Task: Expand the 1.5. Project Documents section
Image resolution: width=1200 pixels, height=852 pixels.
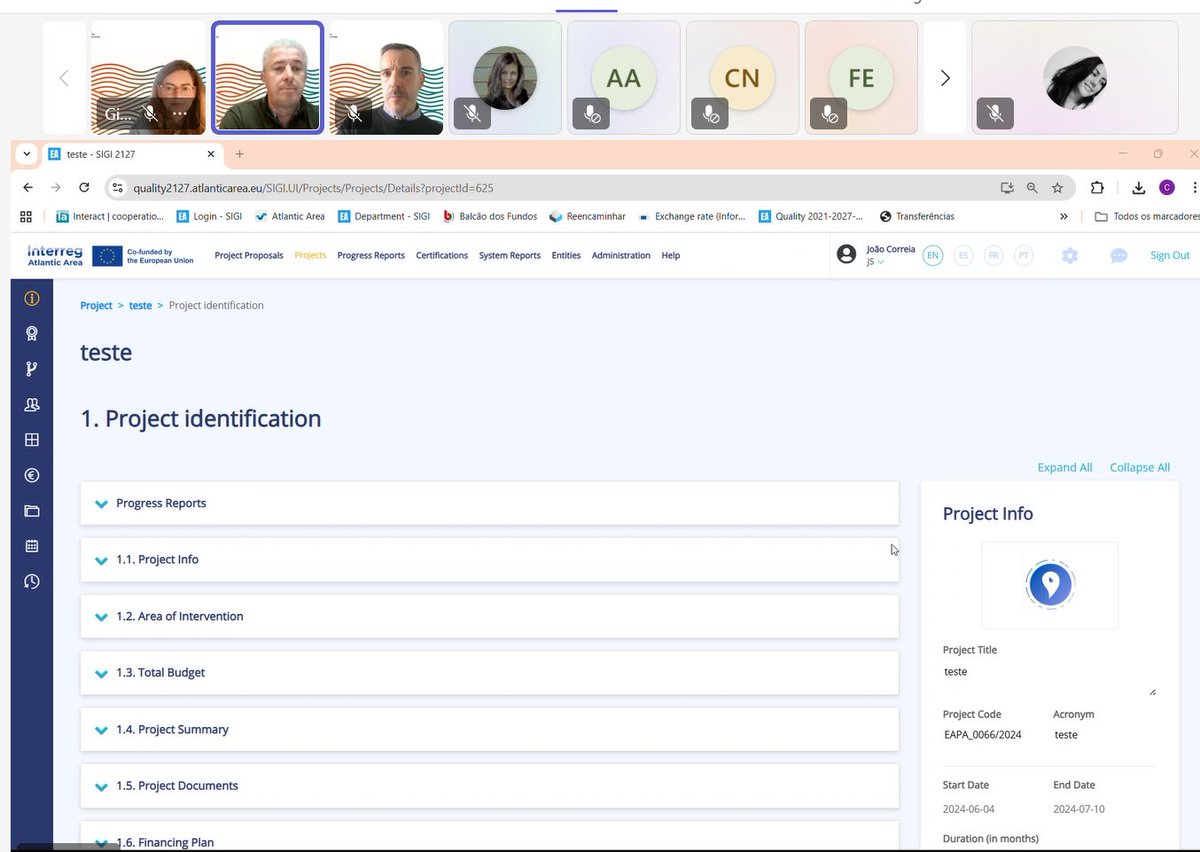Action: [x=490, y=786]
